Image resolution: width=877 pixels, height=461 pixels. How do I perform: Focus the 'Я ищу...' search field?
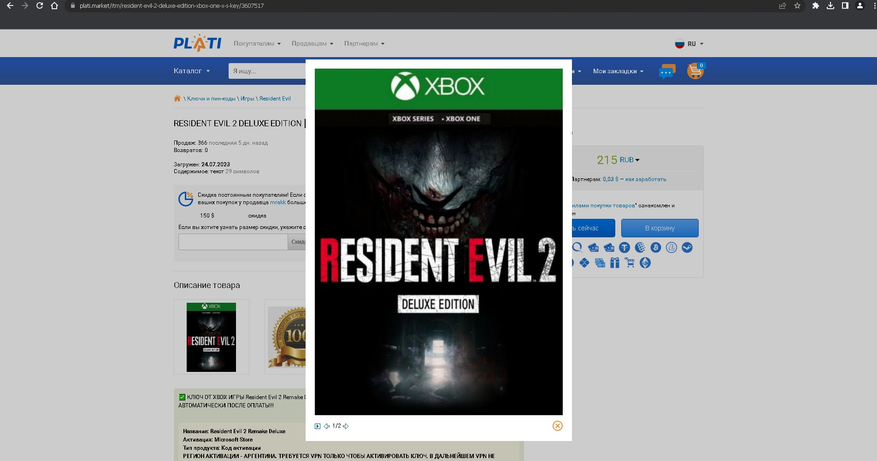267,71
